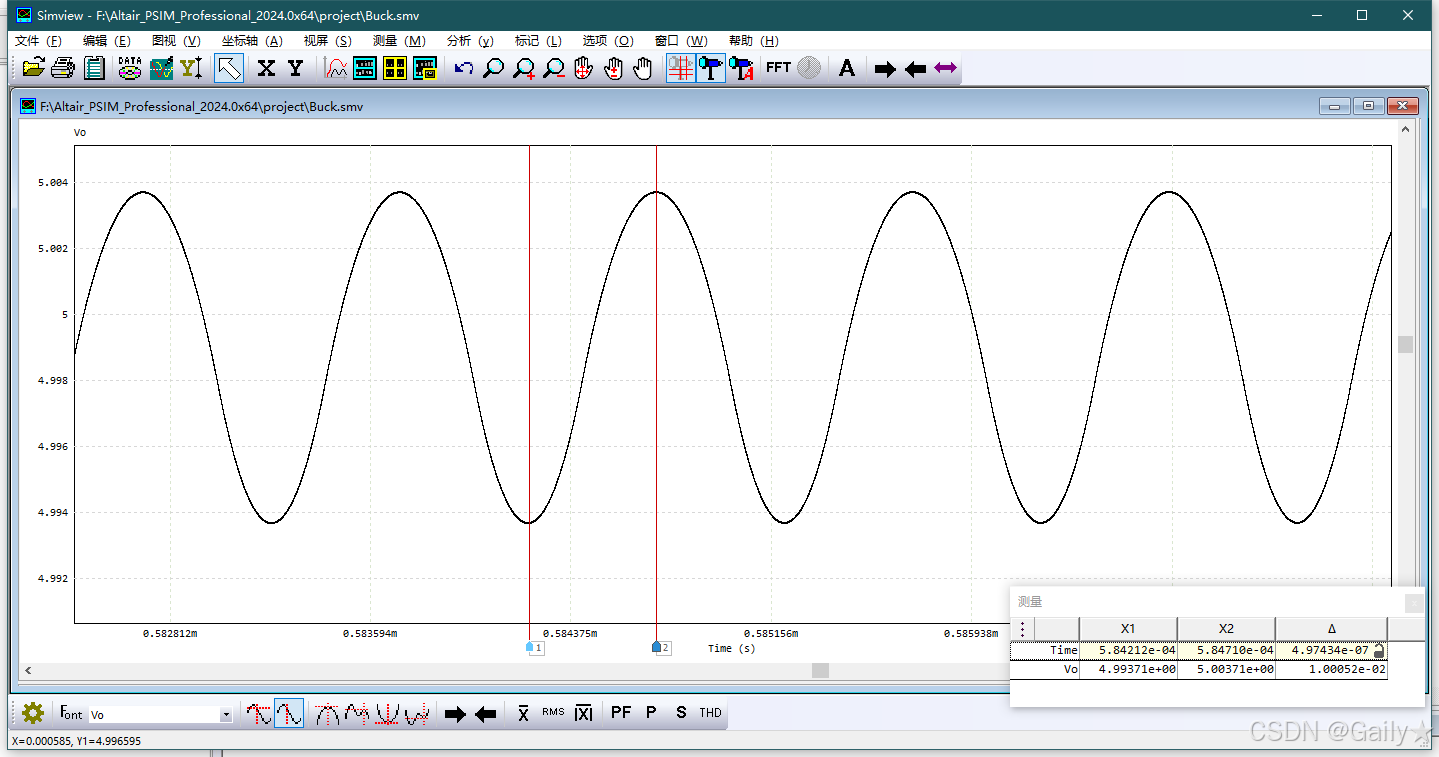
Task: Click the Y-axis range icon with arrows
Action: [191, 68]
